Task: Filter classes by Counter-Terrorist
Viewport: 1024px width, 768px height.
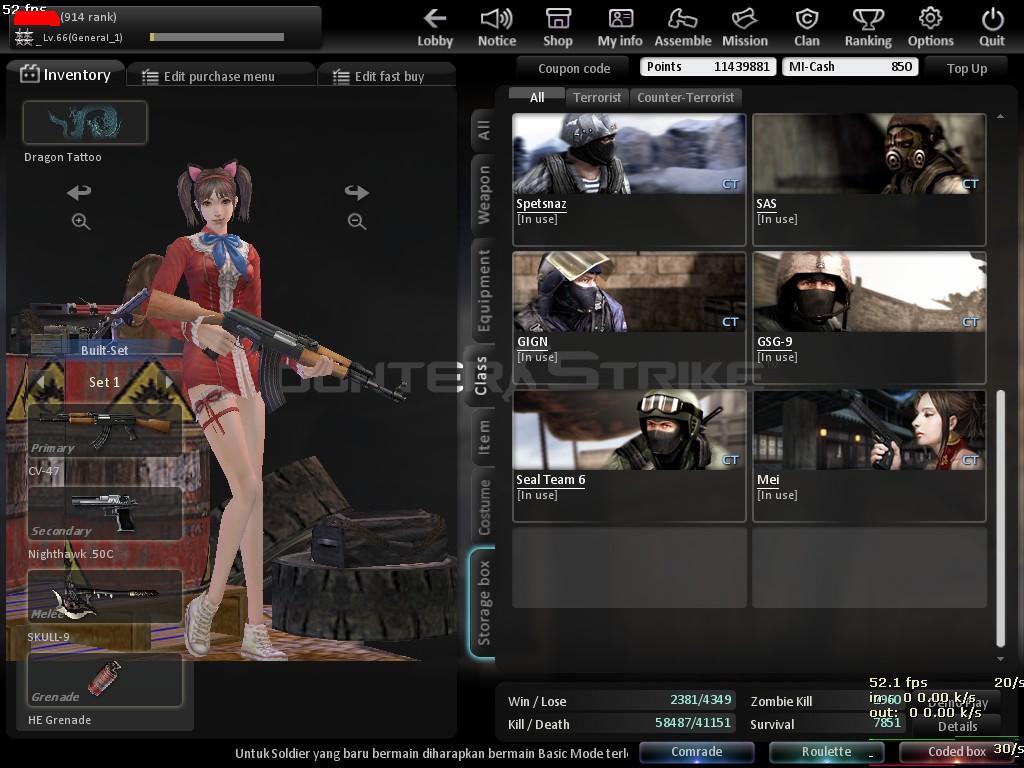Action: (686, 97)
